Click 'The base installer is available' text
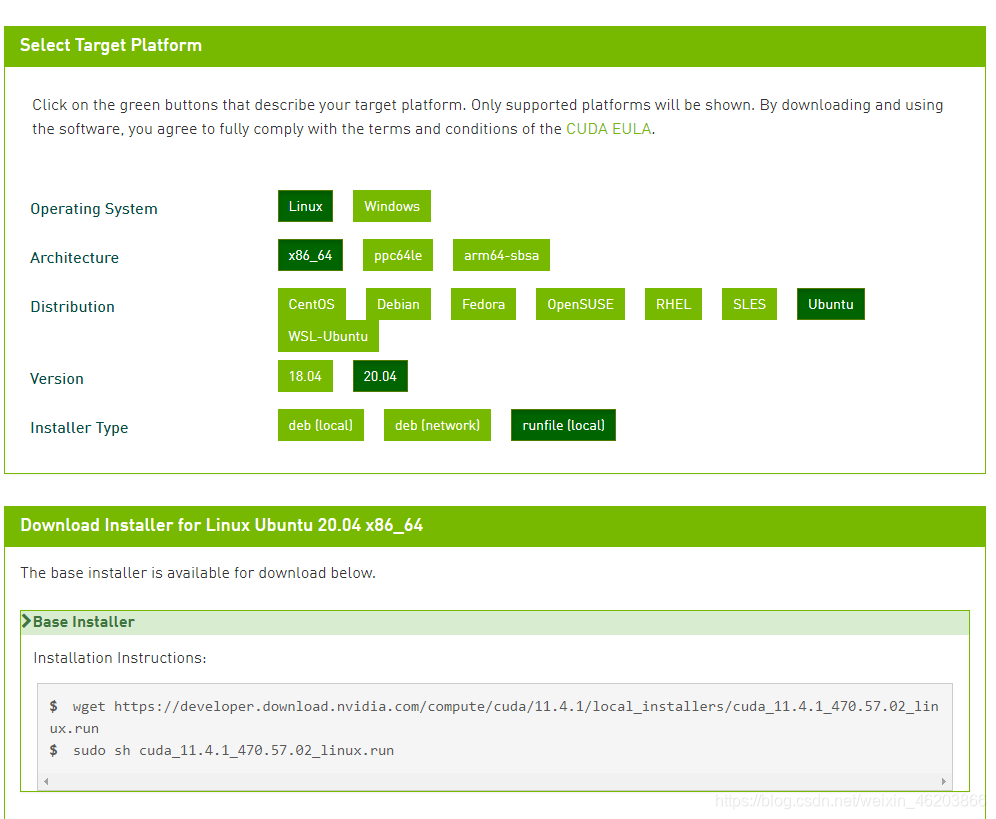Screen dimensions: 996x819 pos(198,572)
